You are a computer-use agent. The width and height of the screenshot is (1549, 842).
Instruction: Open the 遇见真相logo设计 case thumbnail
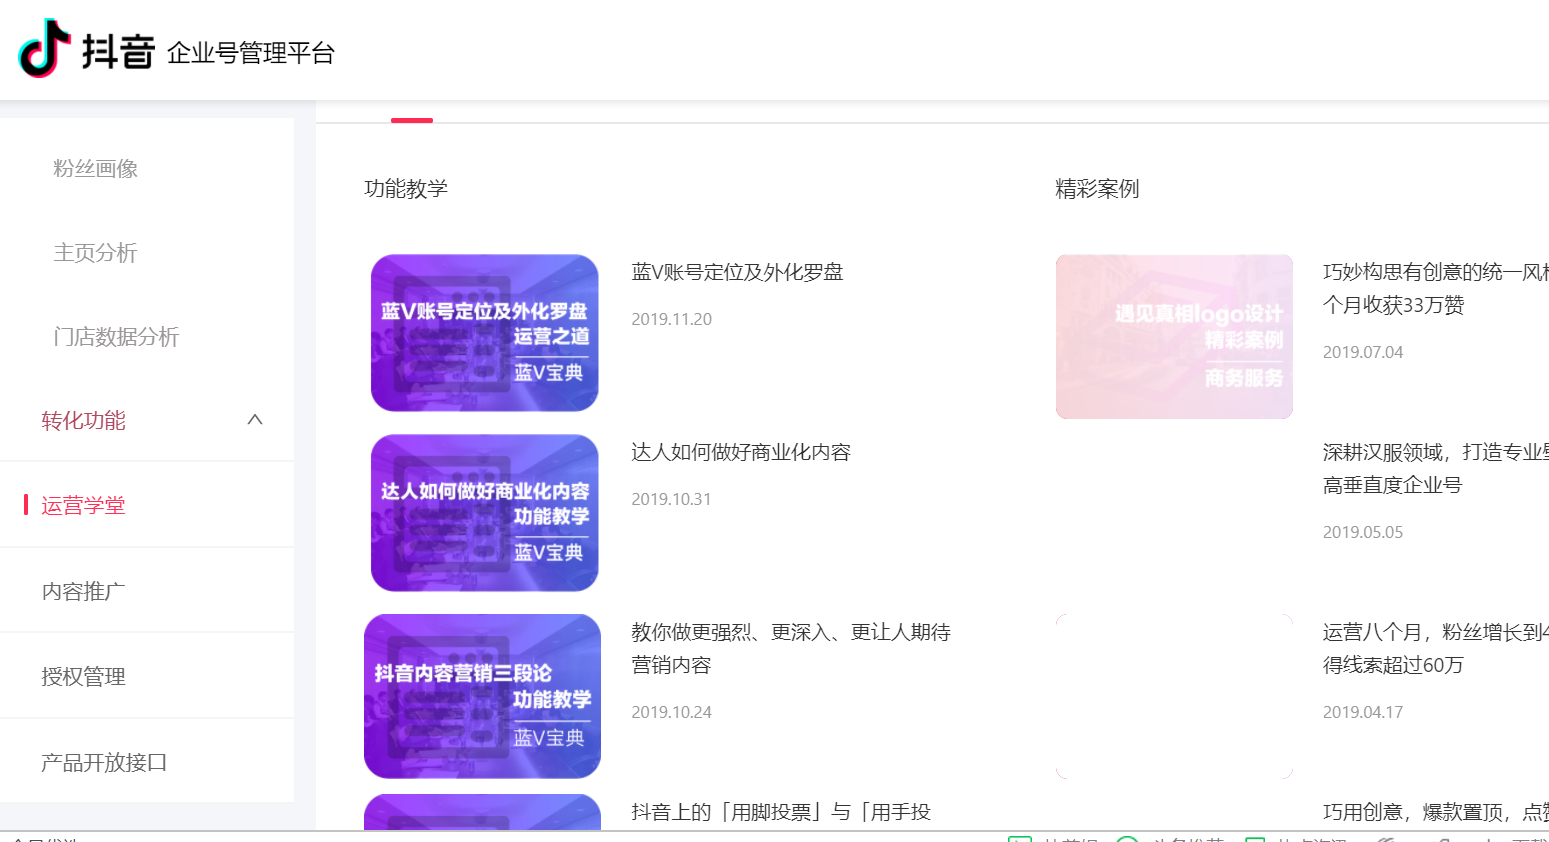[1174, 336]
